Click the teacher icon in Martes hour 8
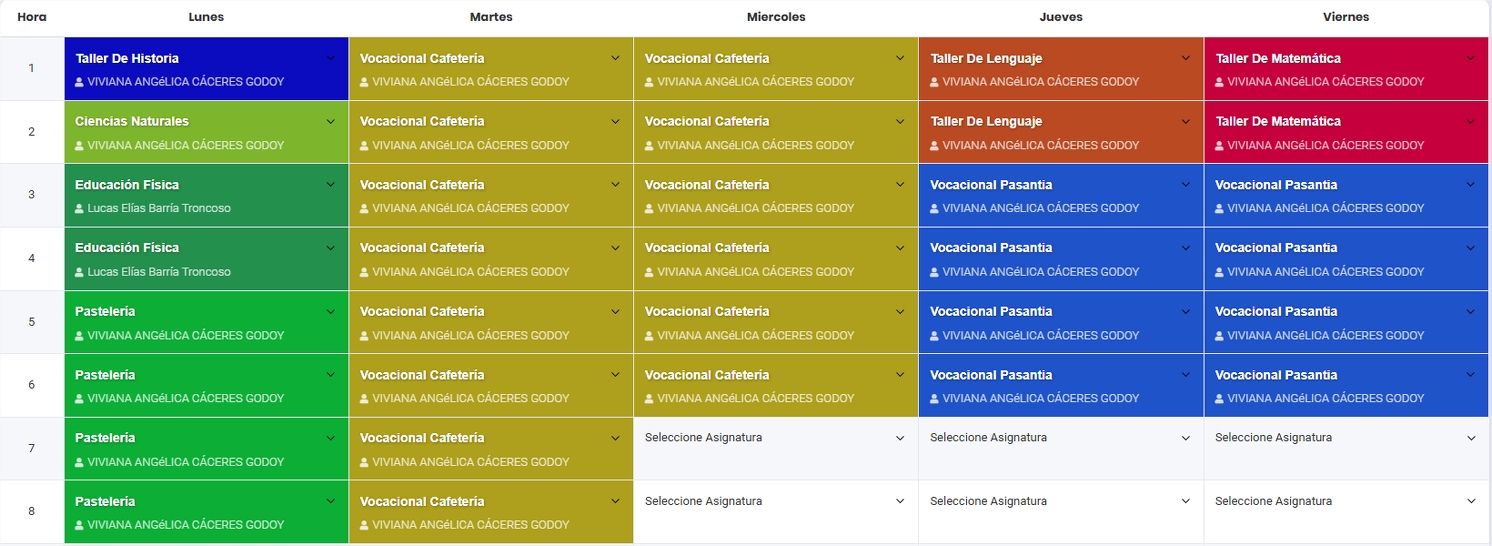1492x546 pixels. click(365, 525)
